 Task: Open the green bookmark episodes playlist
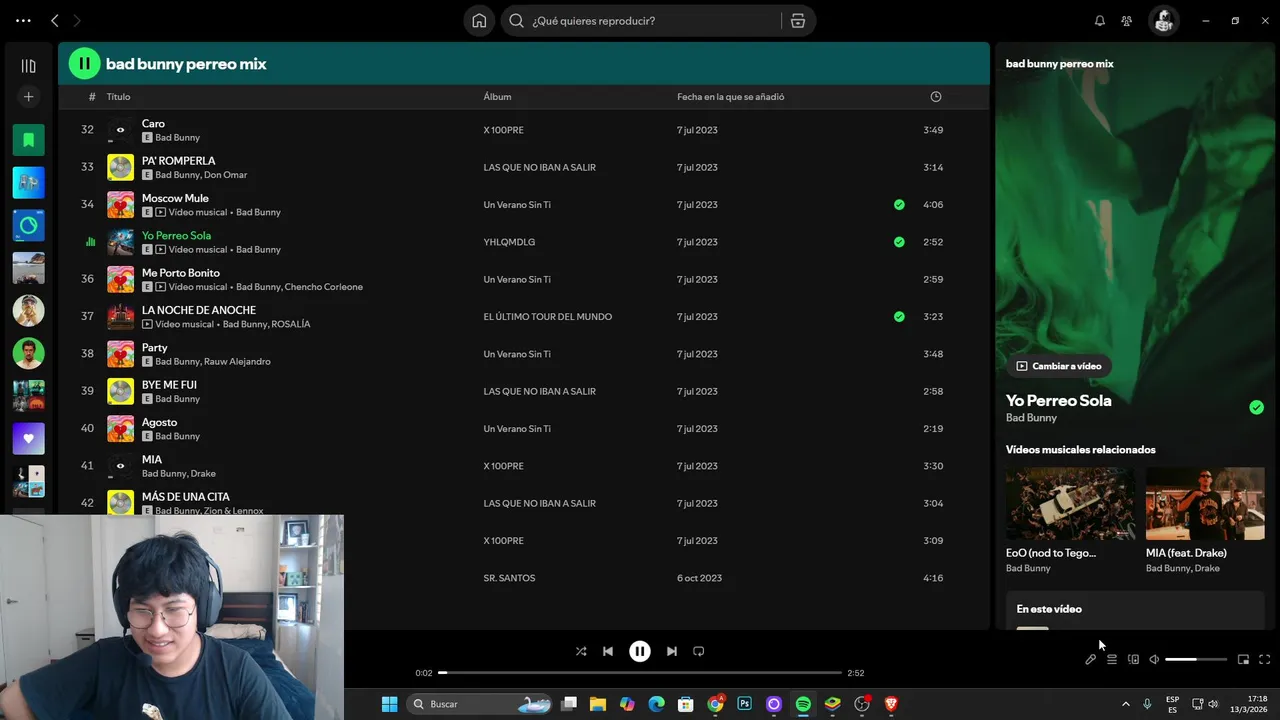[x=28, y=140]
